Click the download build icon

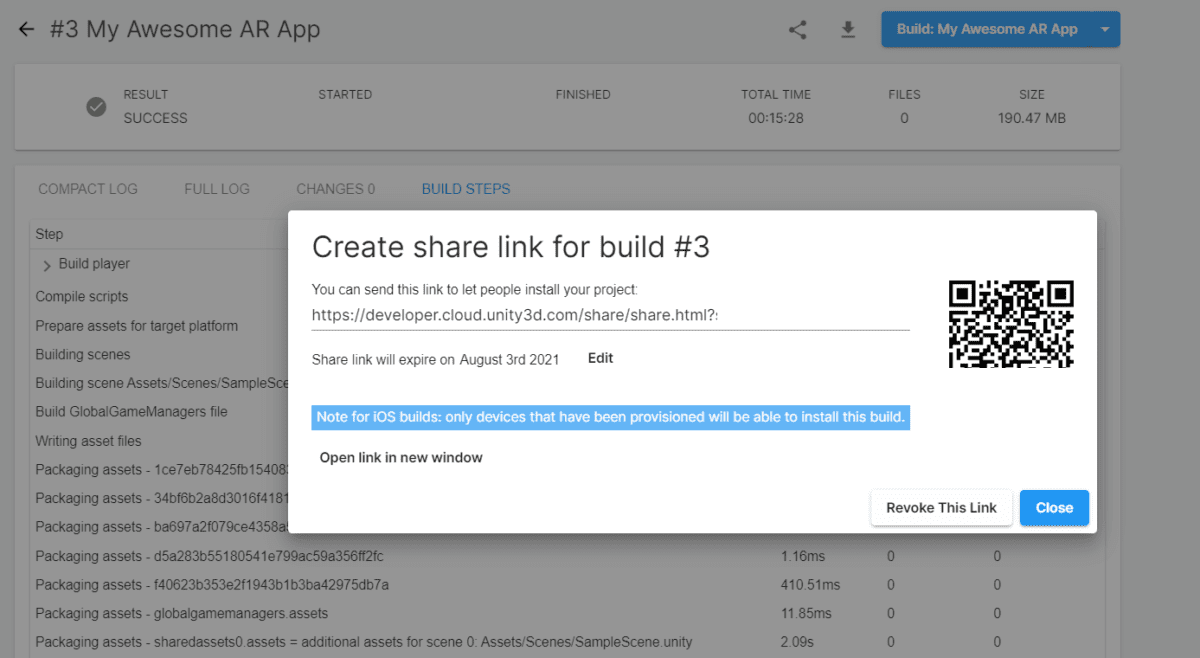tap(847, 30)
